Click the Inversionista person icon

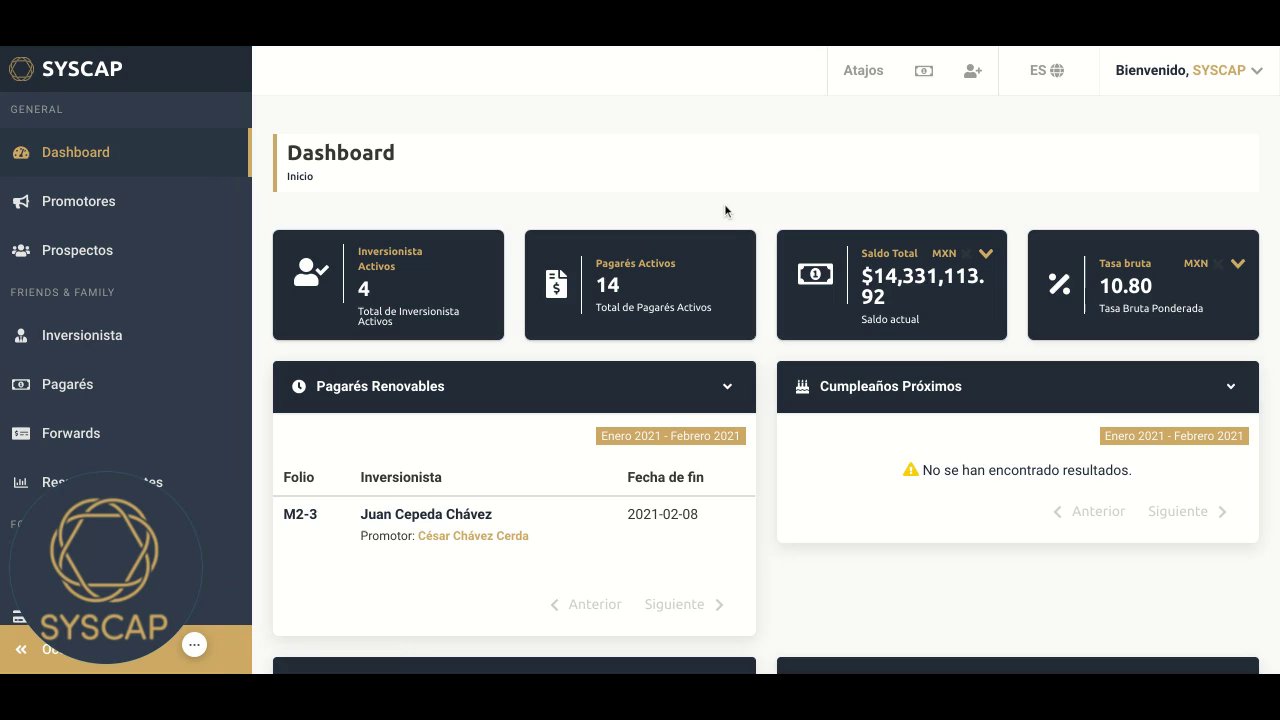[21, 335]
